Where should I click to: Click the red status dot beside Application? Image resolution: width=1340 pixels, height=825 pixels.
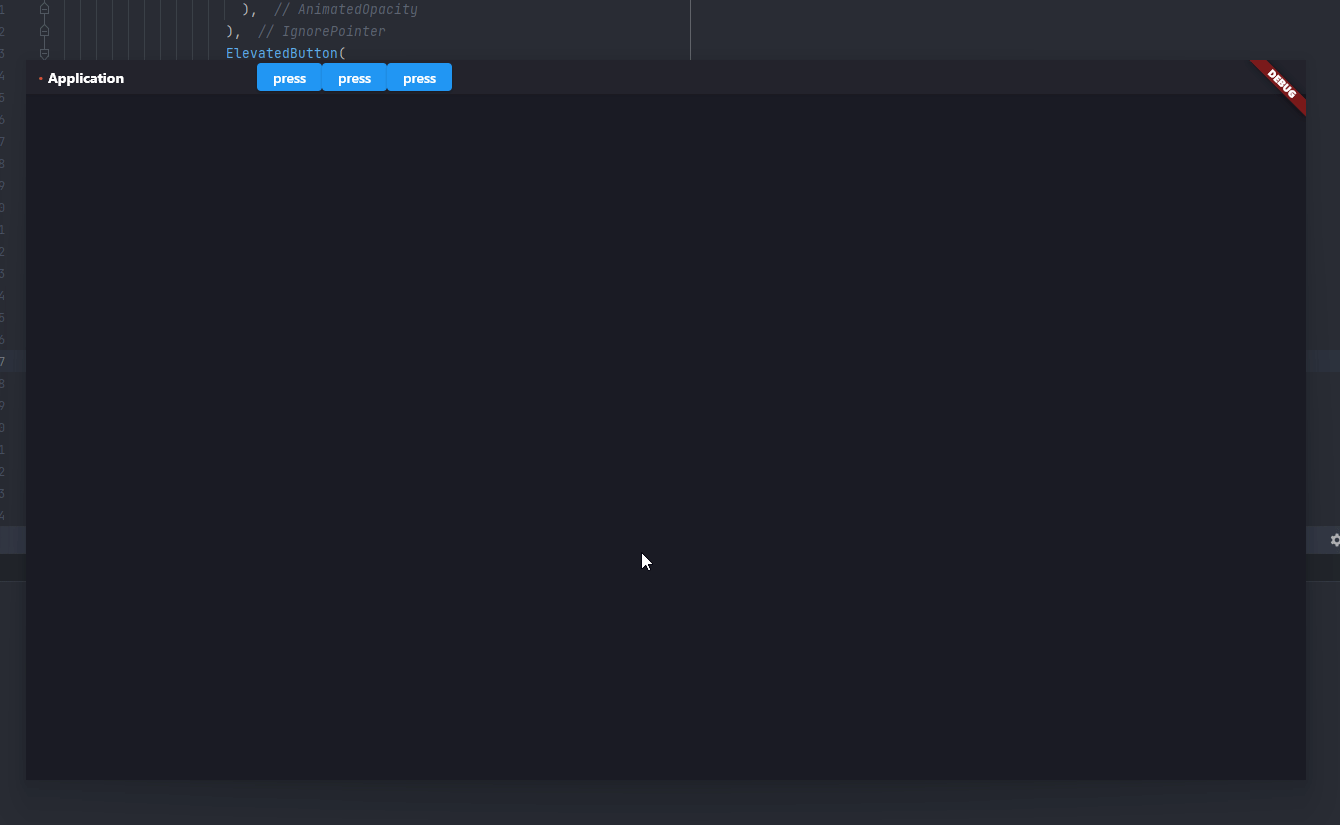click(x=40, y=78)
